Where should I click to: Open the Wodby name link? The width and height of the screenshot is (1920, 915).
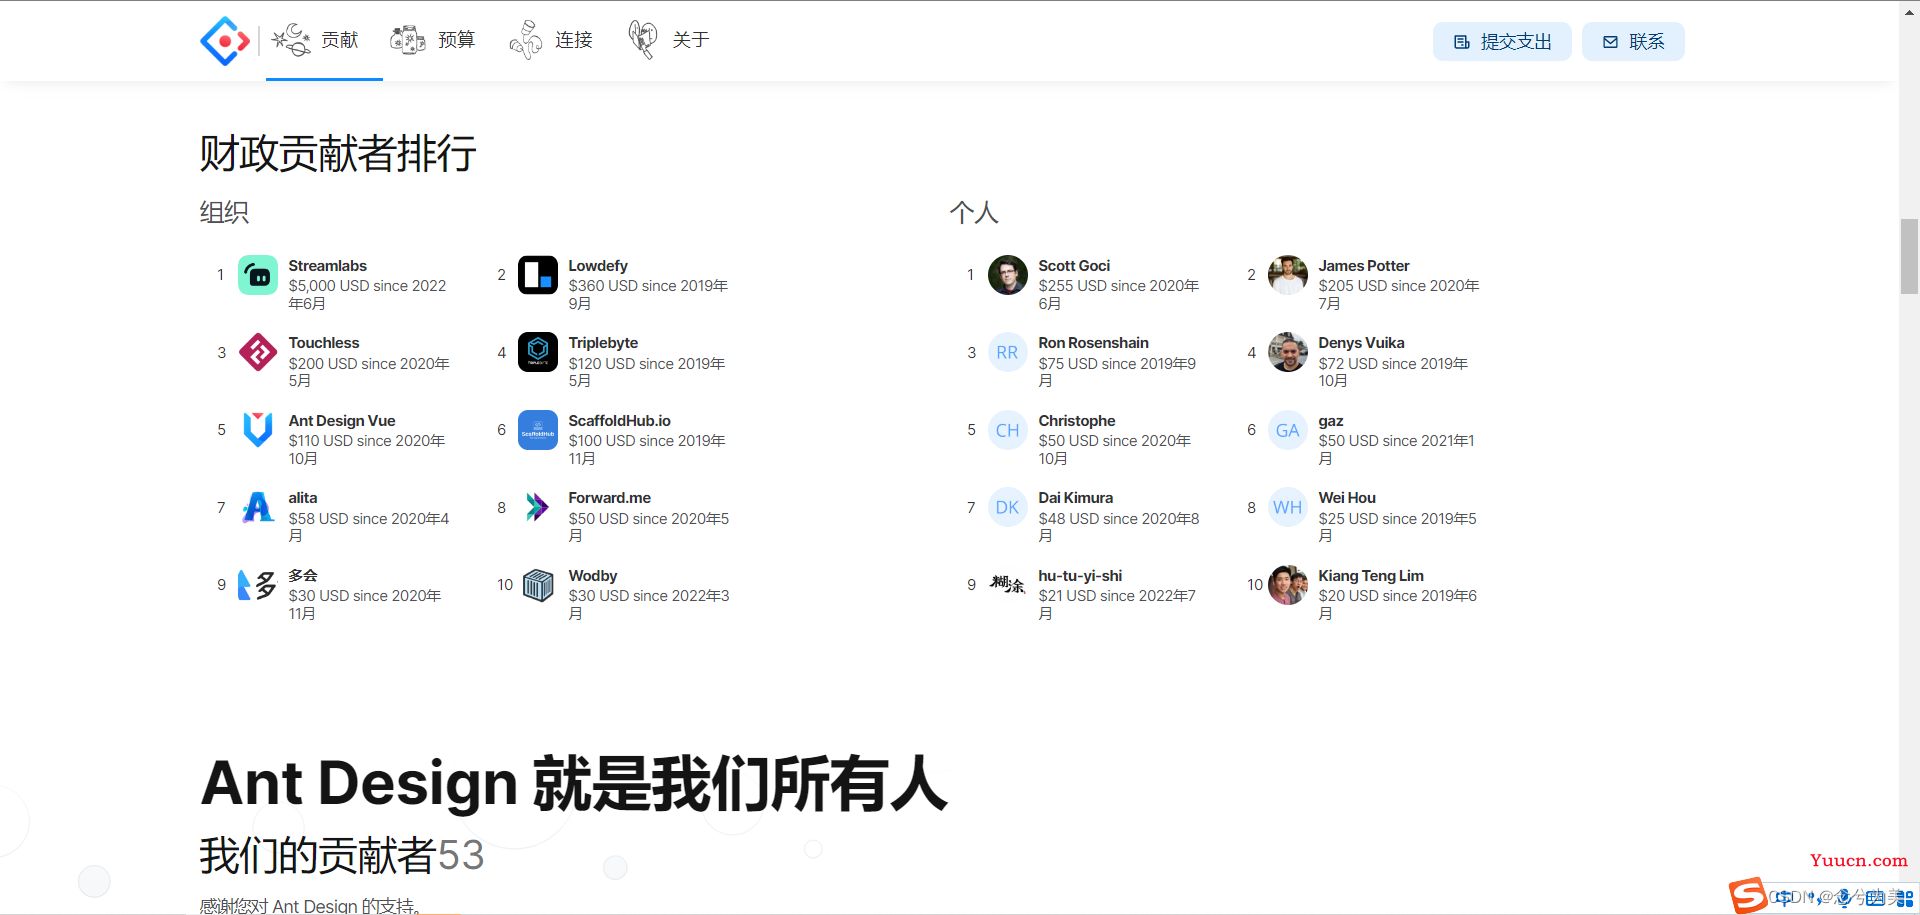coord(593,576)
